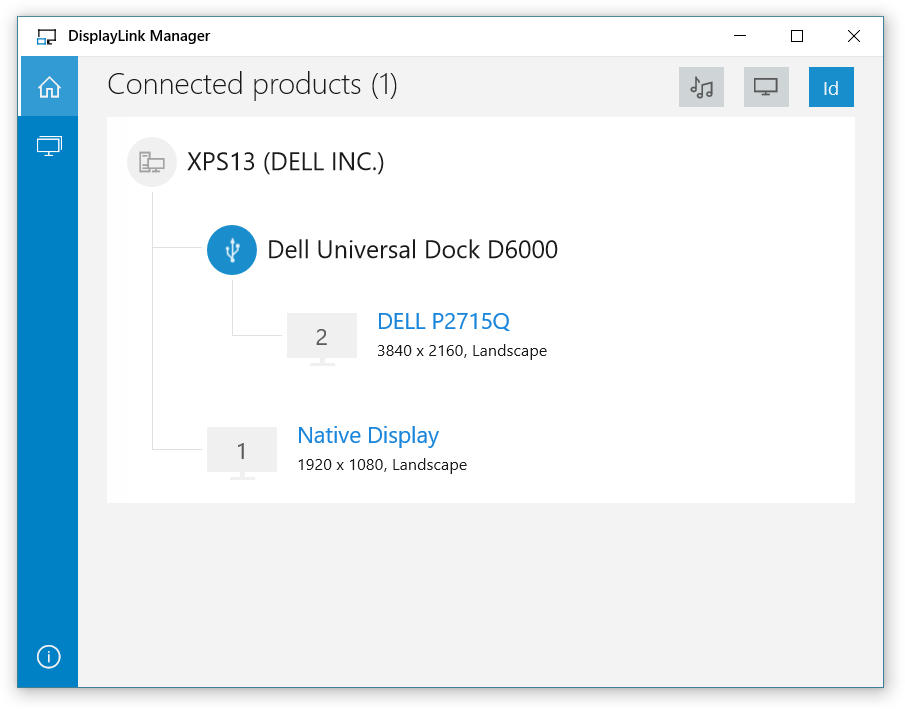Click the USB dock icon

(x=232, y=249)
